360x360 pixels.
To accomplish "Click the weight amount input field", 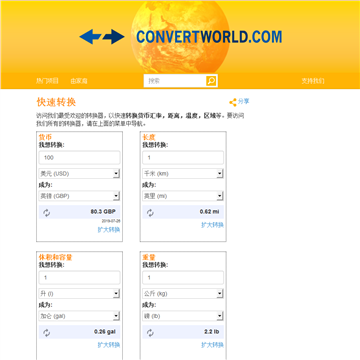I will [183, 278].
